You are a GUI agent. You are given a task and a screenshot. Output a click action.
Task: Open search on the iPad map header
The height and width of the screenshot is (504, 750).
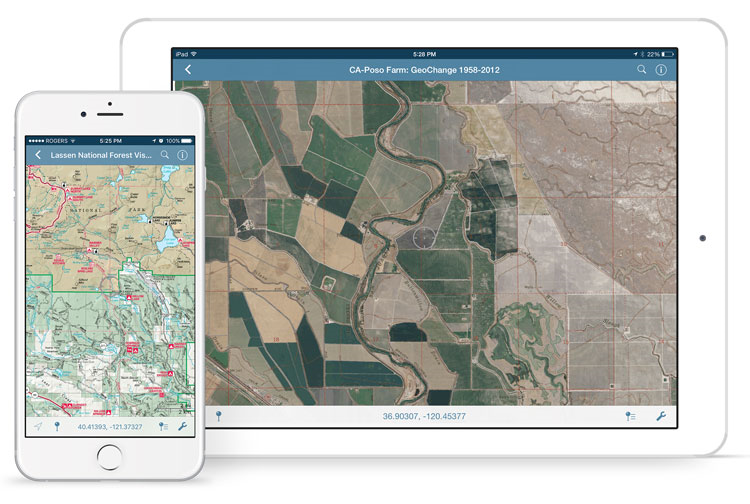tap(642, 69)
